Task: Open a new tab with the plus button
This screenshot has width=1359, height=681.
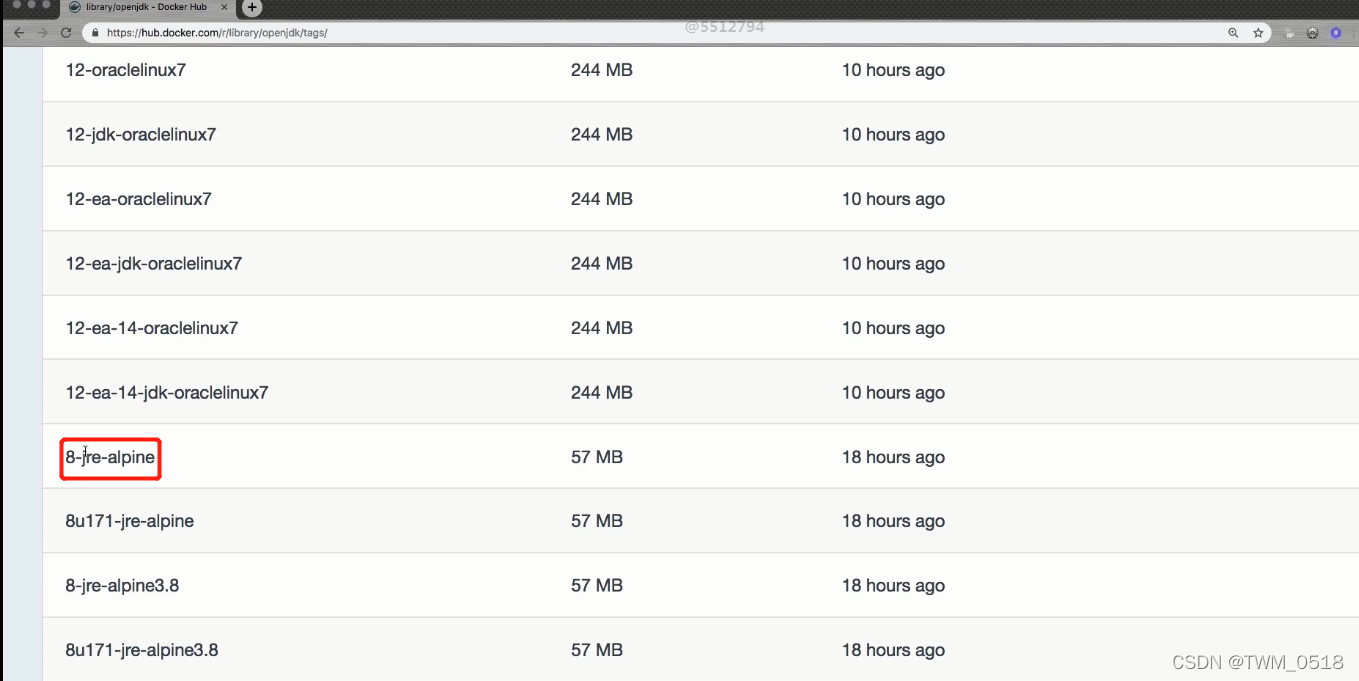Action: [x=252, y=8]
